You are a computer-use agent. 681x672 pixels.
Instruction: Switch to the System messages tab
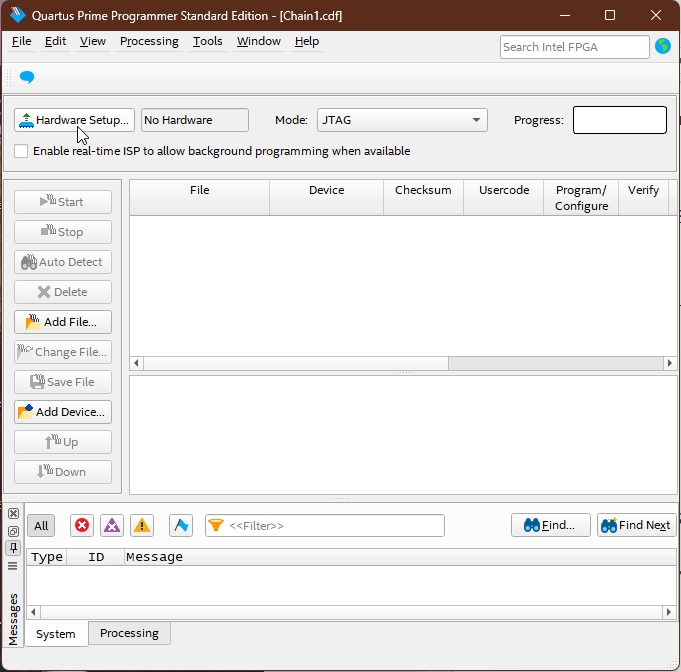[56, 634]
